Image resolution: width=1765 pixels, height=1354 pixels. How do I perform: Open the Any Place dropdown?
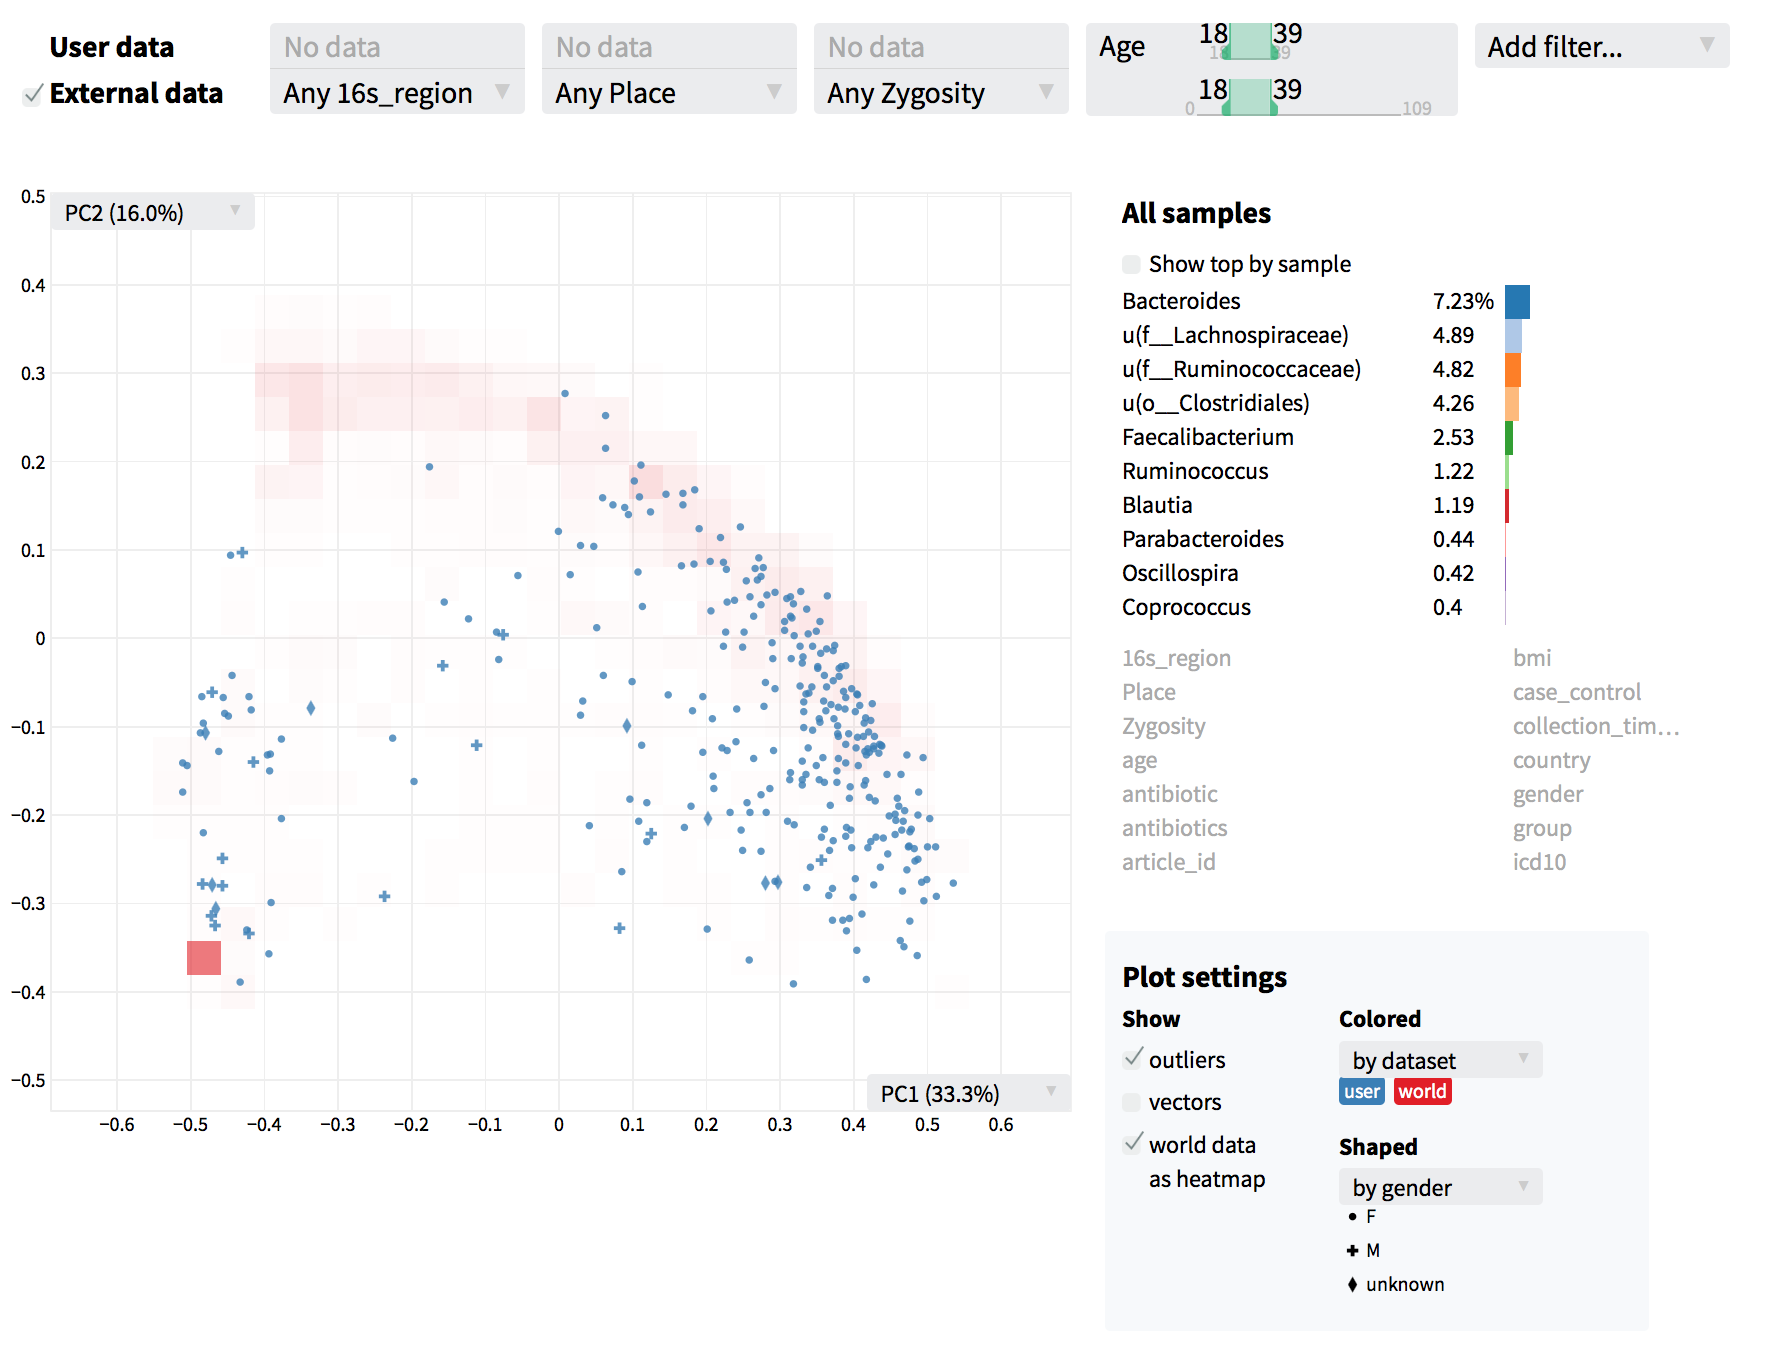click(669, 93)
